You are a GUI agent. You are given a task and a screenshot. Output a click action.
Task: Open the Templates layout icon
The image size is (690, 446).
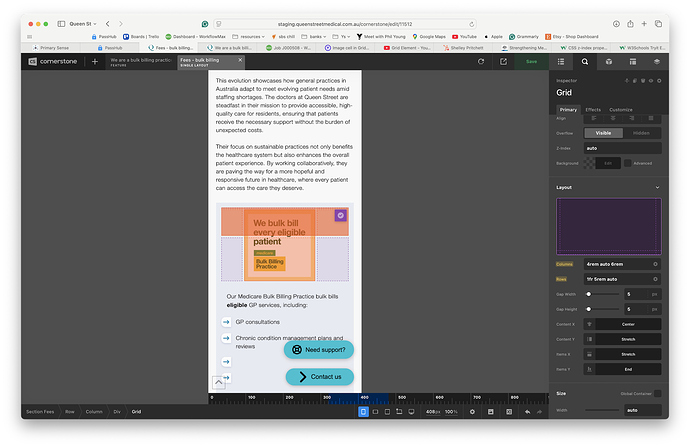click(632, 61)
